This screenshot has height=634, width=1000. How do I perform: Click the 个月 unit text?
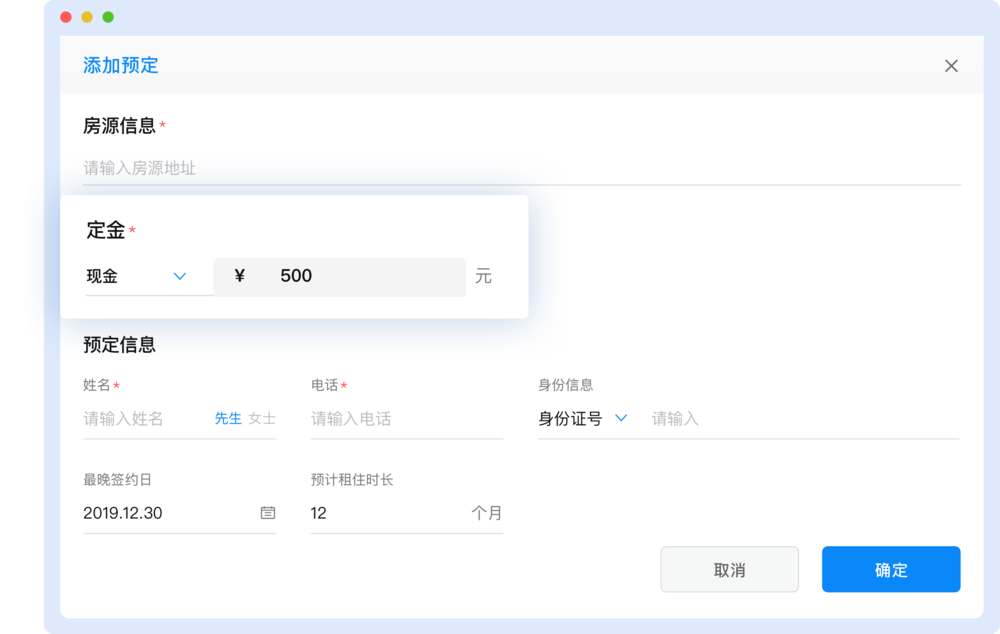click(x=487, y=513)
